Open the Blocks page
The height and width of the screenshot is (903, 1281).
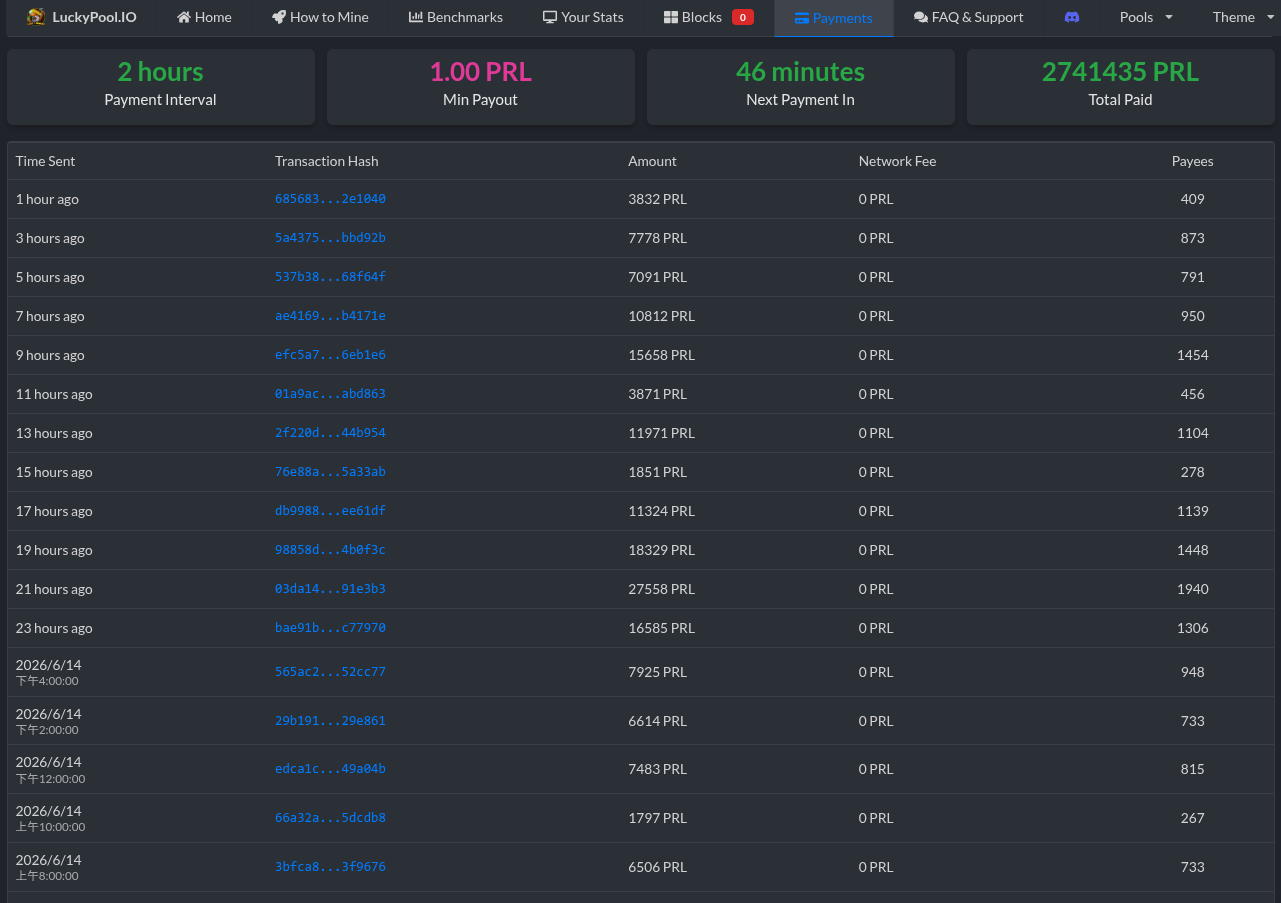point(709,17)
